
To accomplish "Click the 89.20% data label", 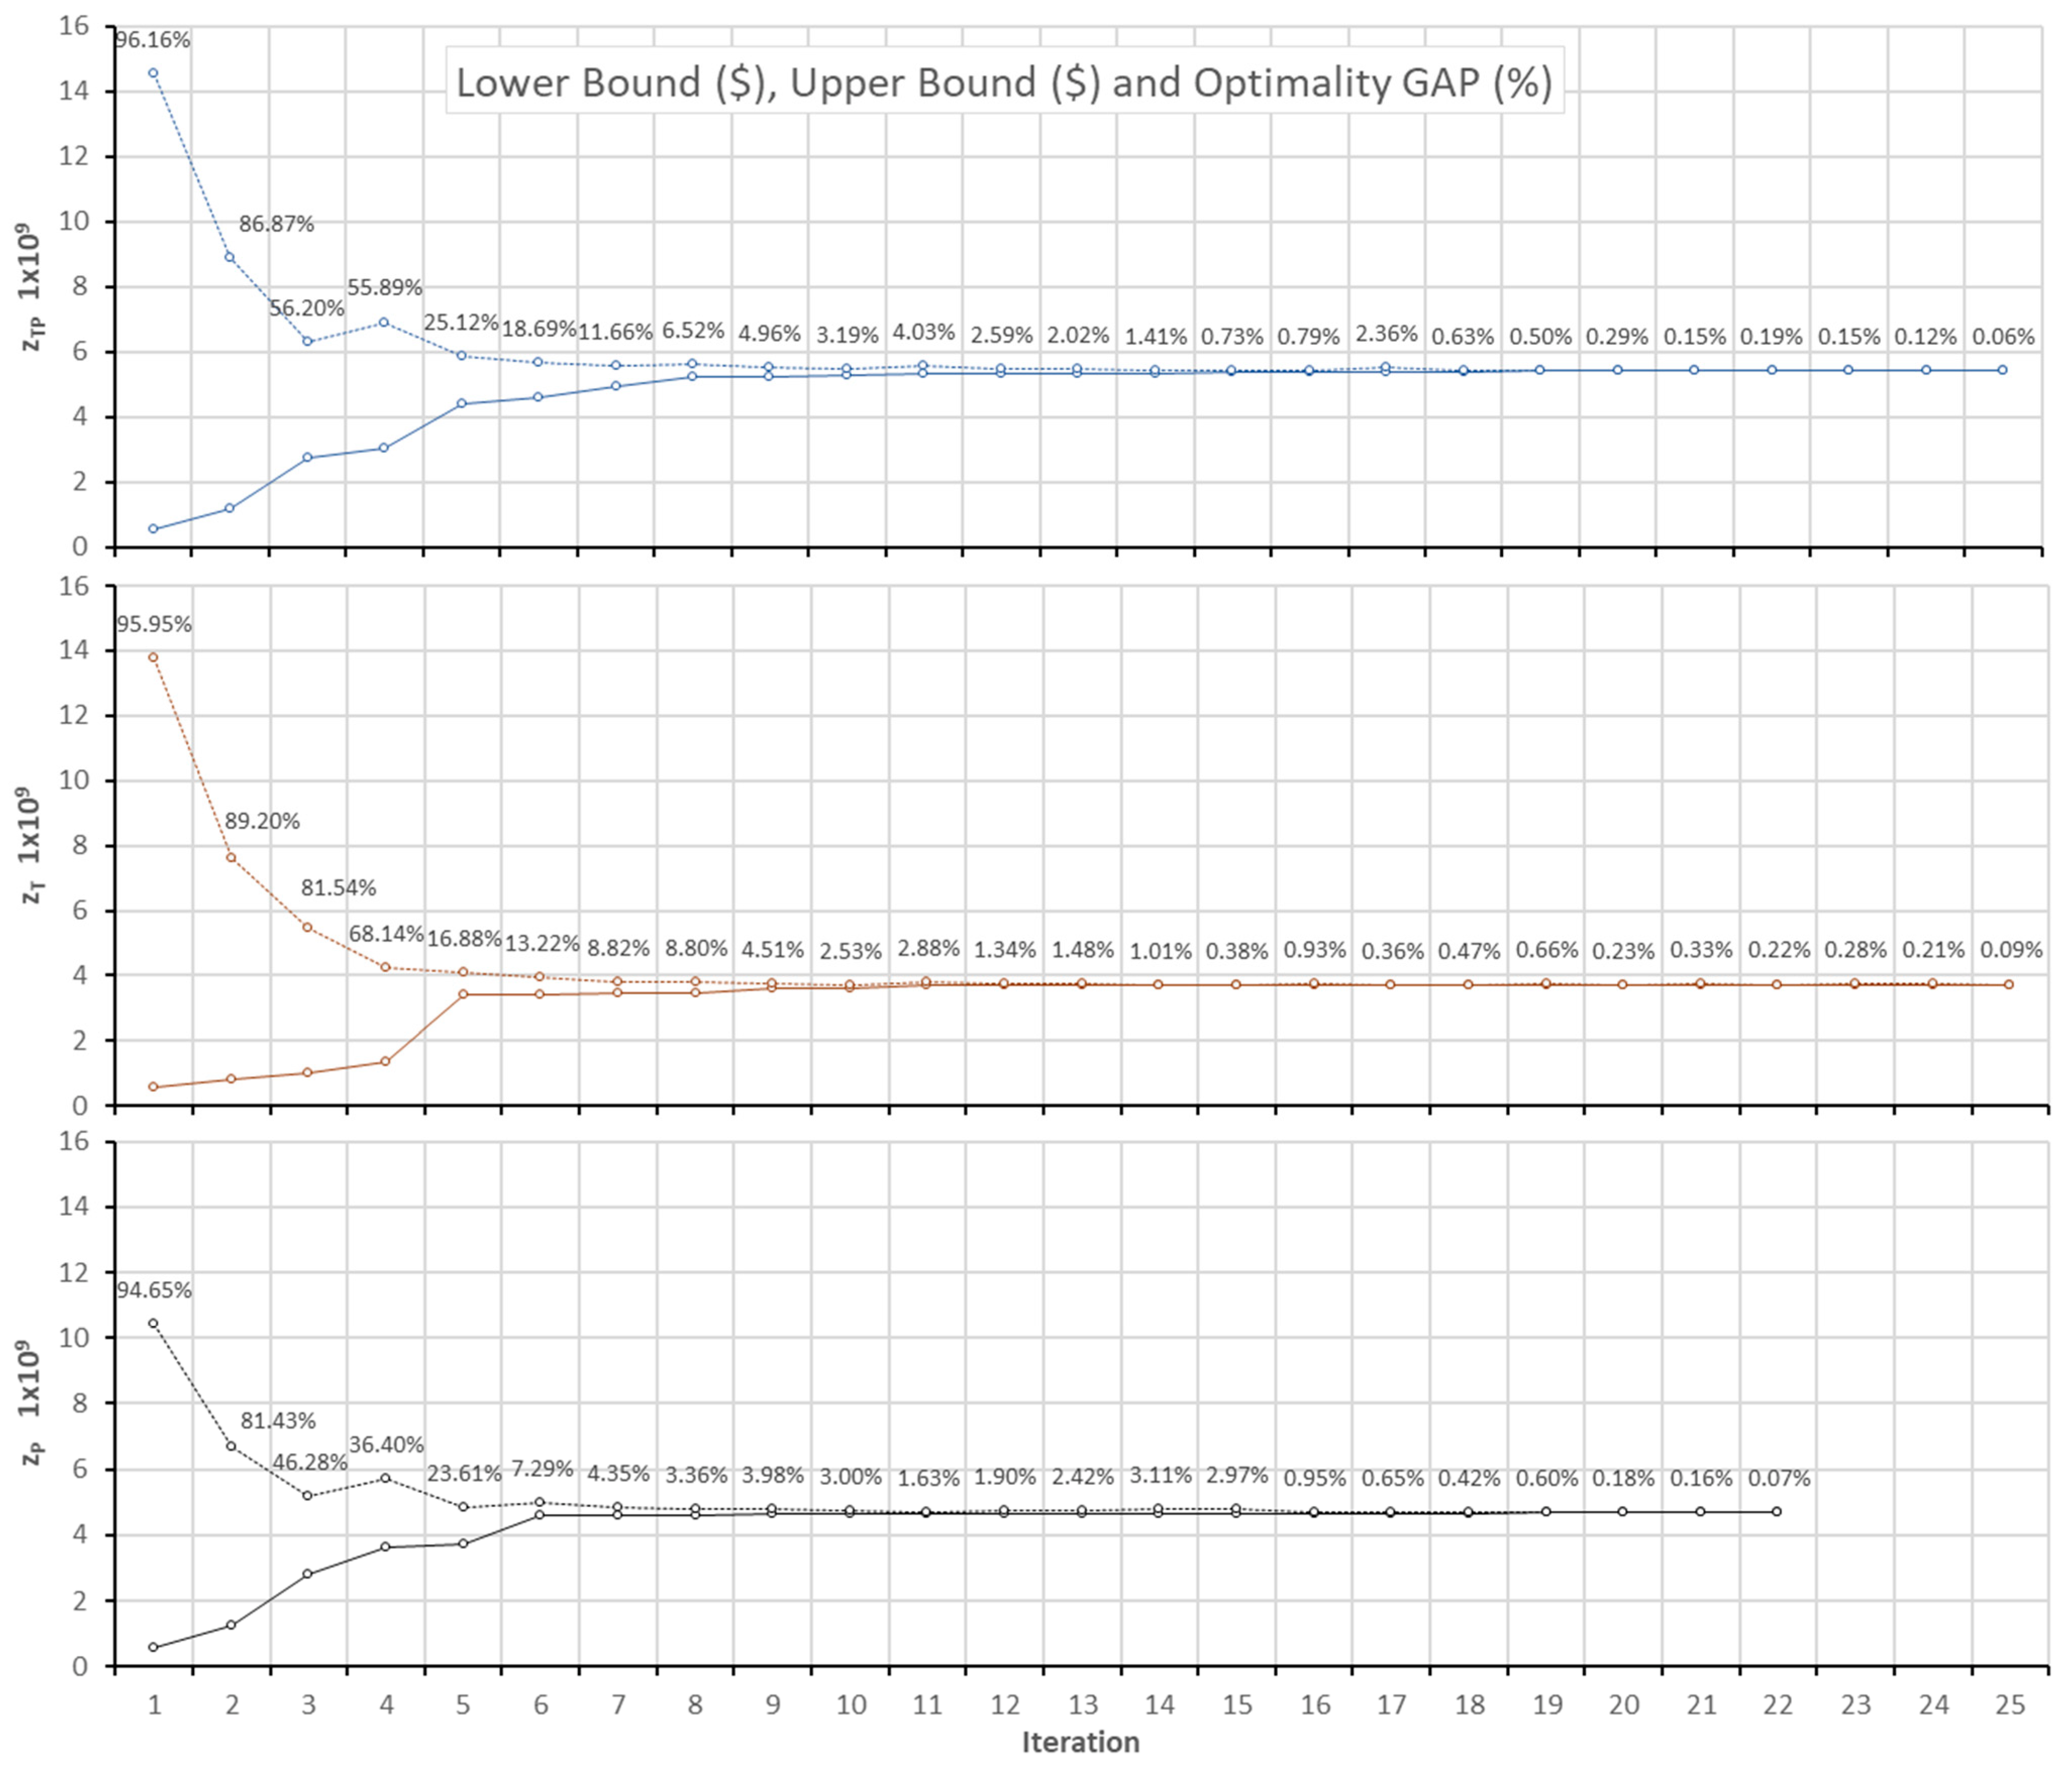I will pyautogui.click(x=262, y=822).
